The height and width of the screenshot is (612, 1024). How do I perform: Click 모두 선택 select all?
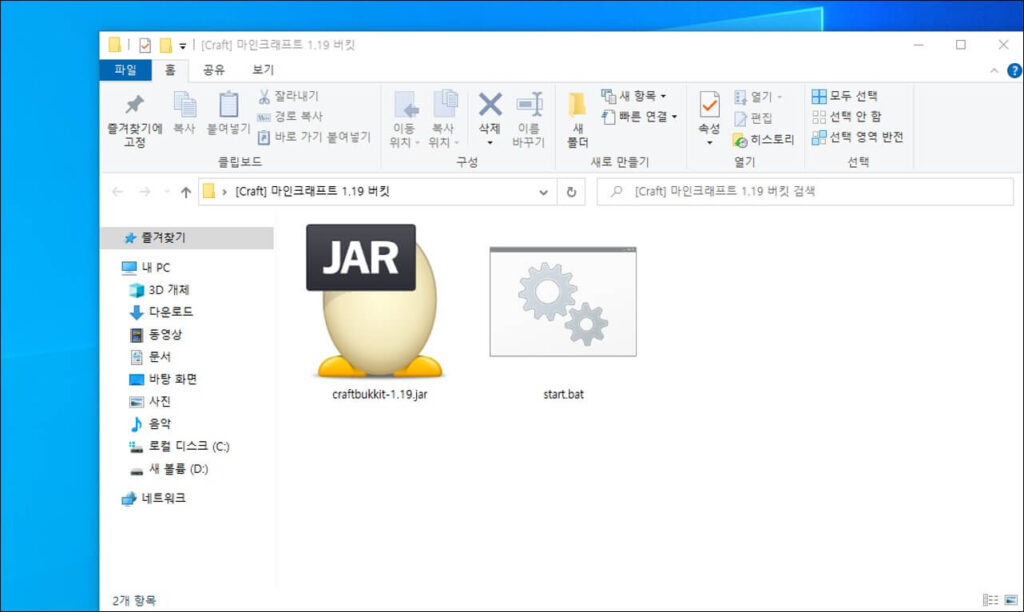click(844, 96)
